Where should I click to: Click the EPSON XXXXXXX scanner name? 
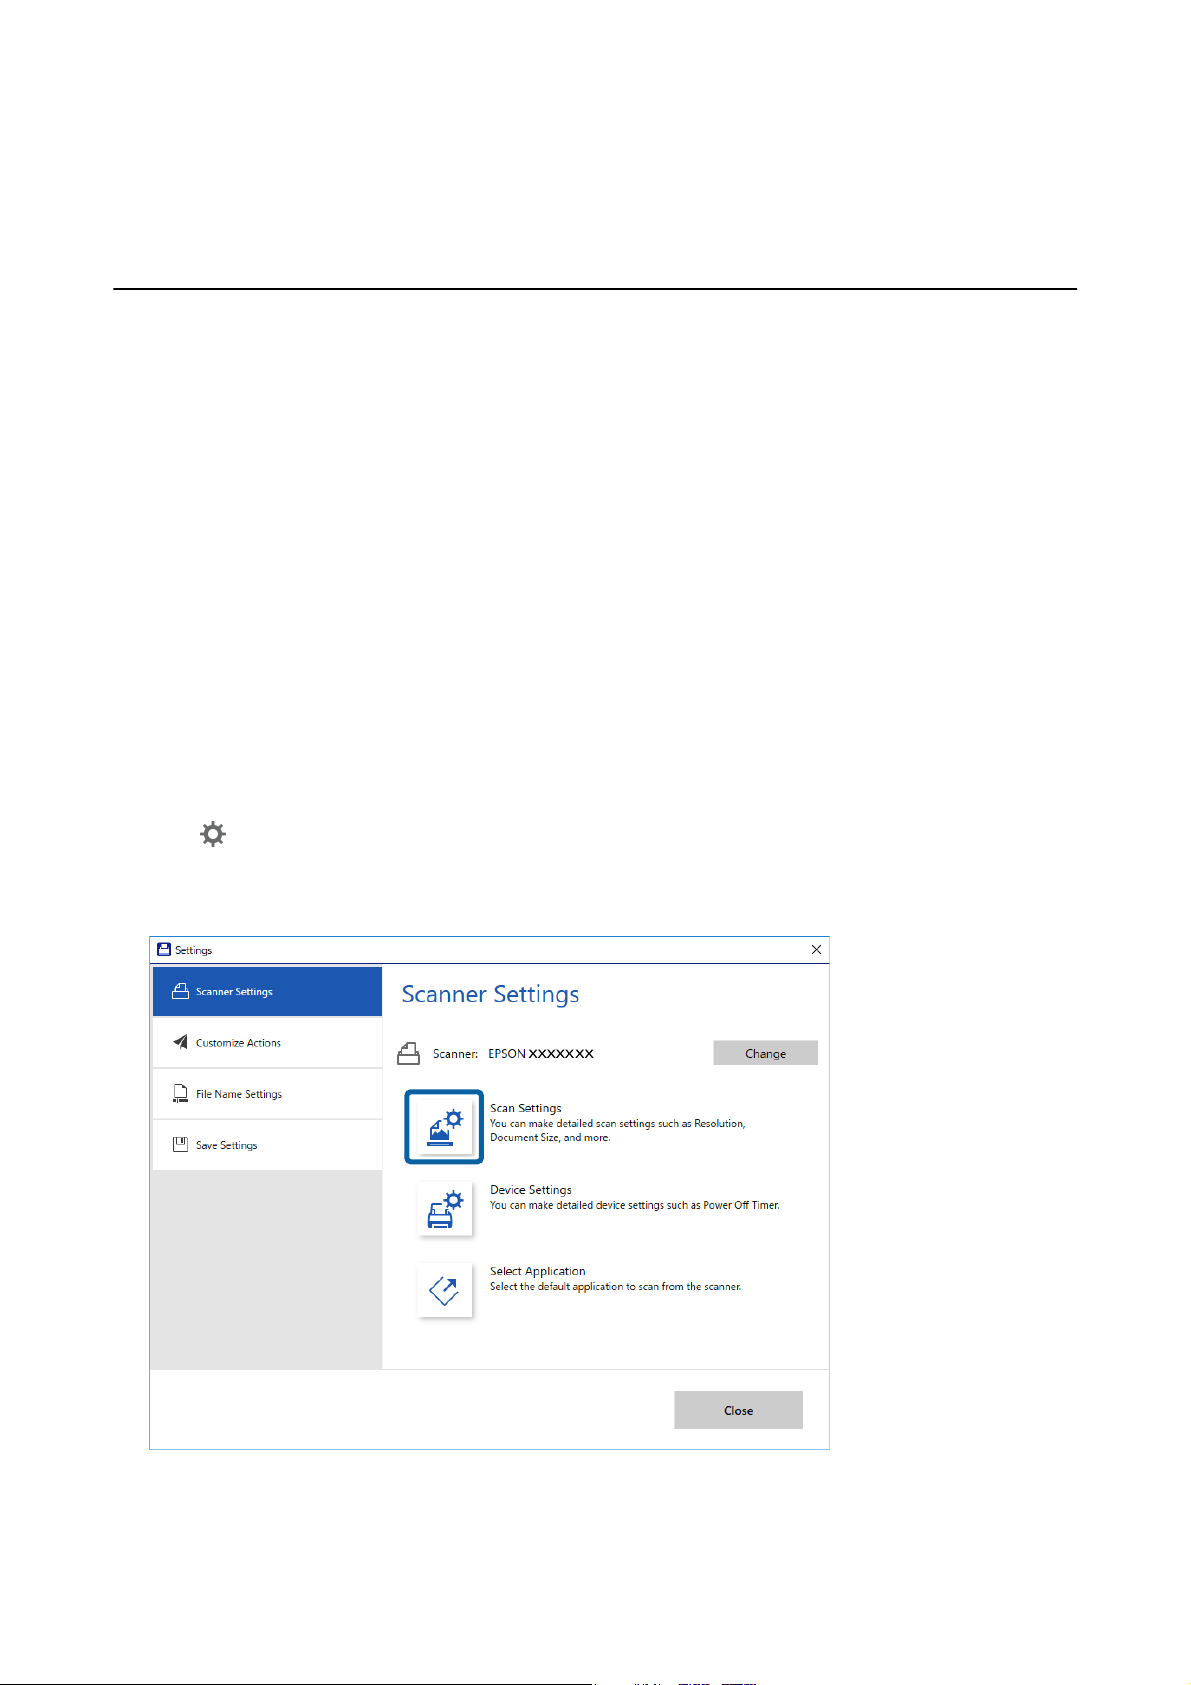coord(541,1053)
